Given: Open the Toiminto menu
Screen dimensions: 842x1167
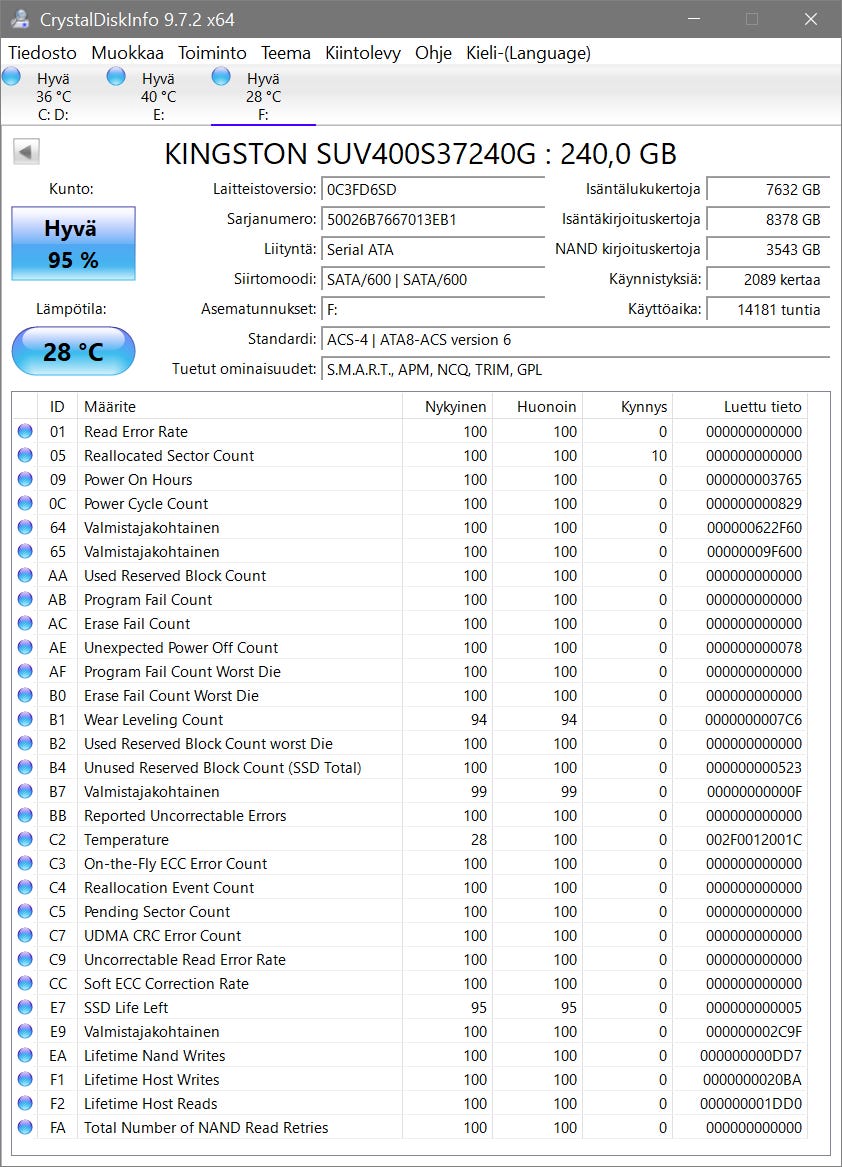Looking at the screenshot, I should click(x=212, y=53).
